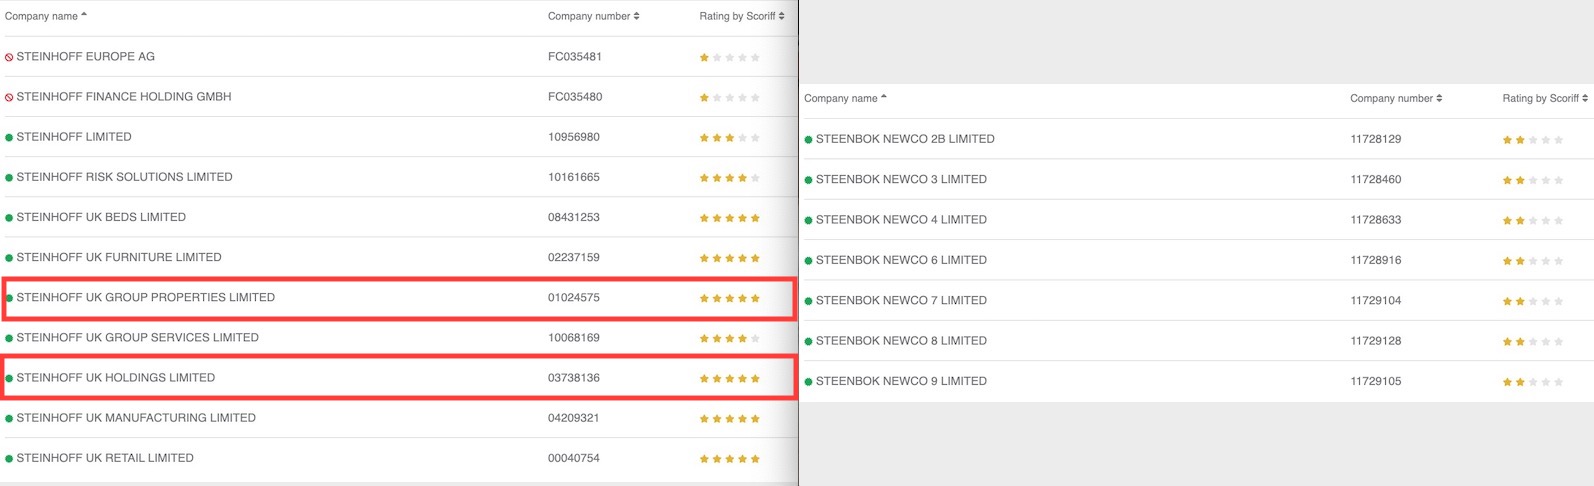Select STEENBOK NEWCO 7 LIMITED
1594x486 pixels.
point(901,300)
